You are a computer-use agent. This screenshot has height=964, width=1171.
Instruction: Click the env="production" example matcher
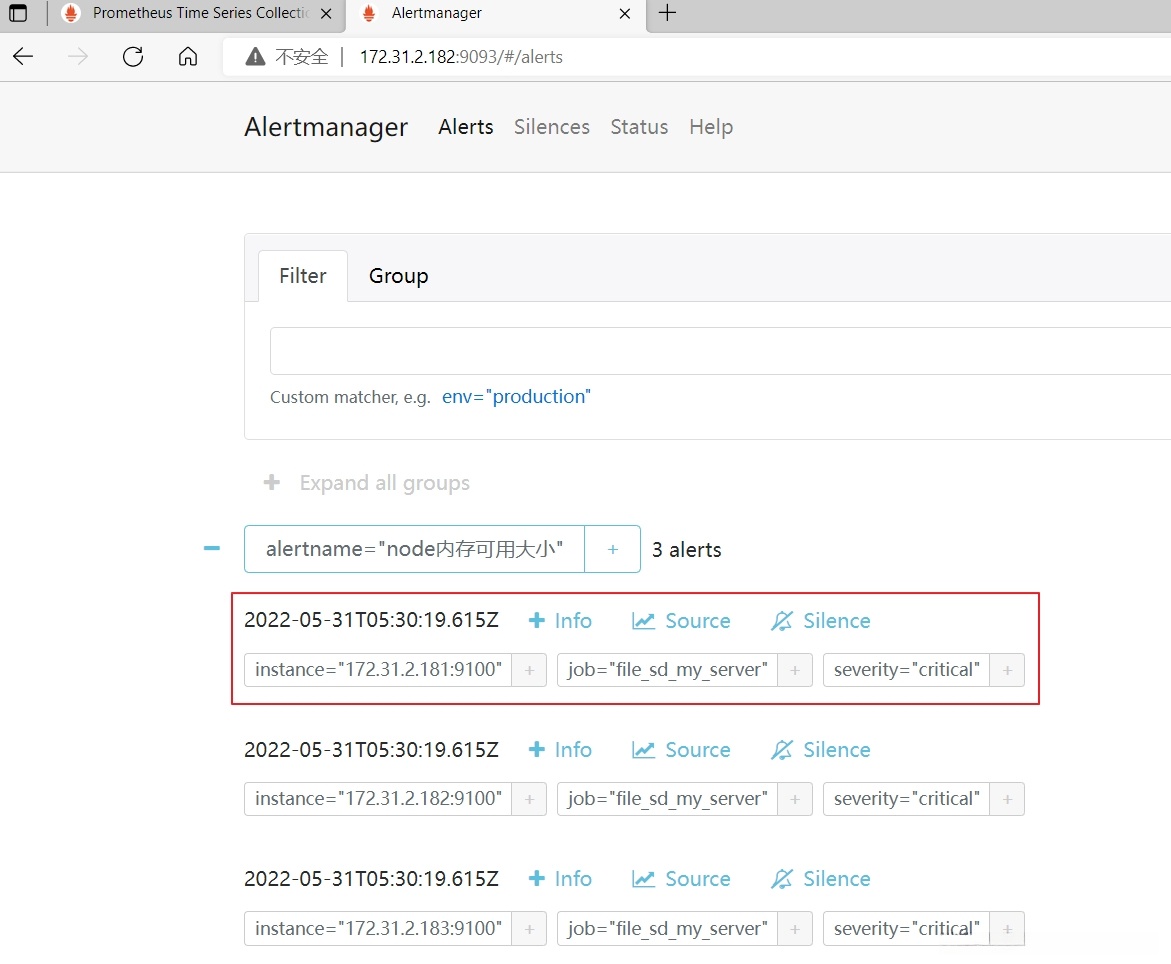[x=516, y=397]
